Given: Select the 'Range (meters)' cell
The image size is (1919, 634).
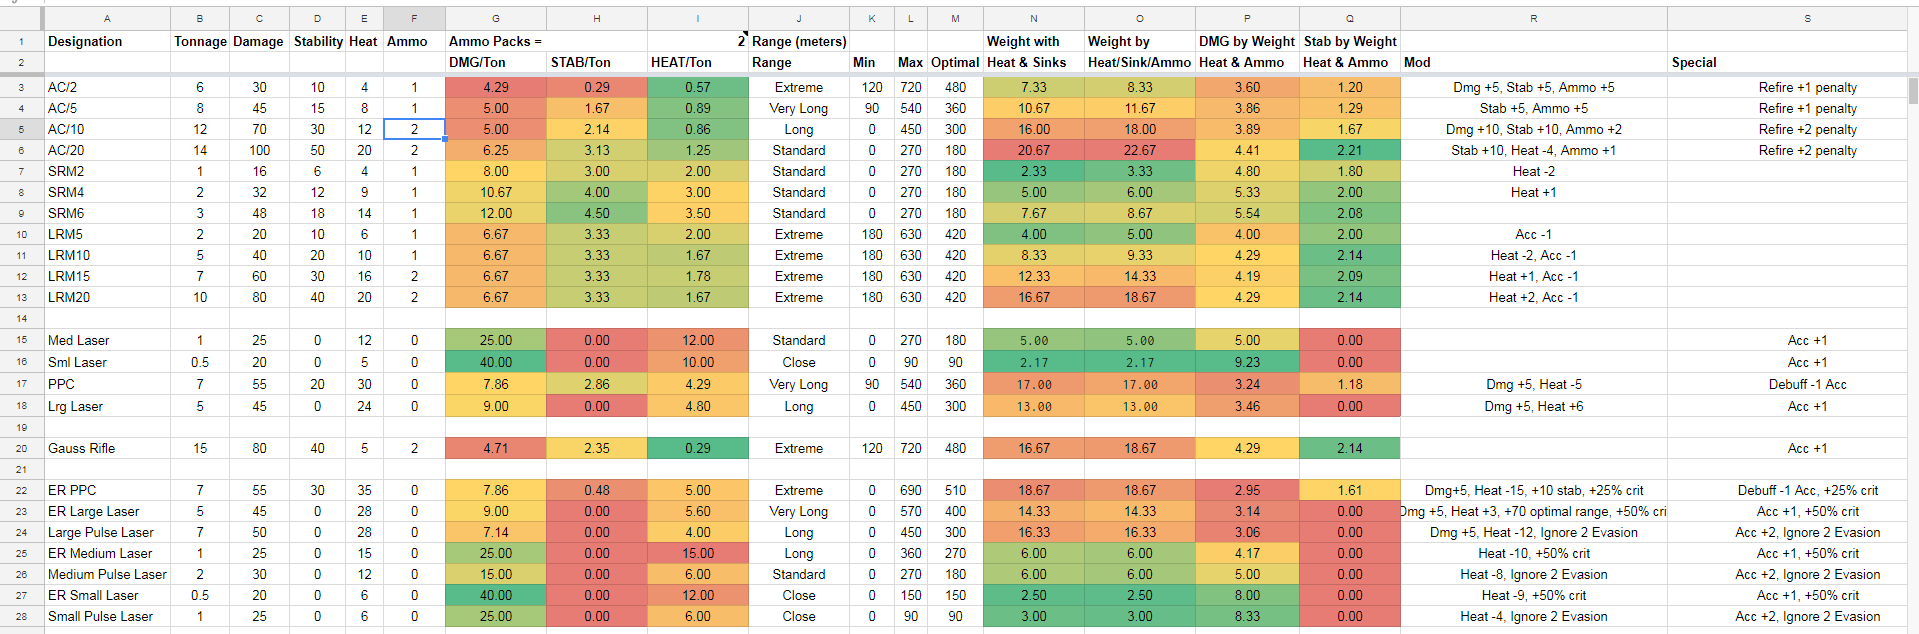Looking at the screenshot, I should coord(799,41).
